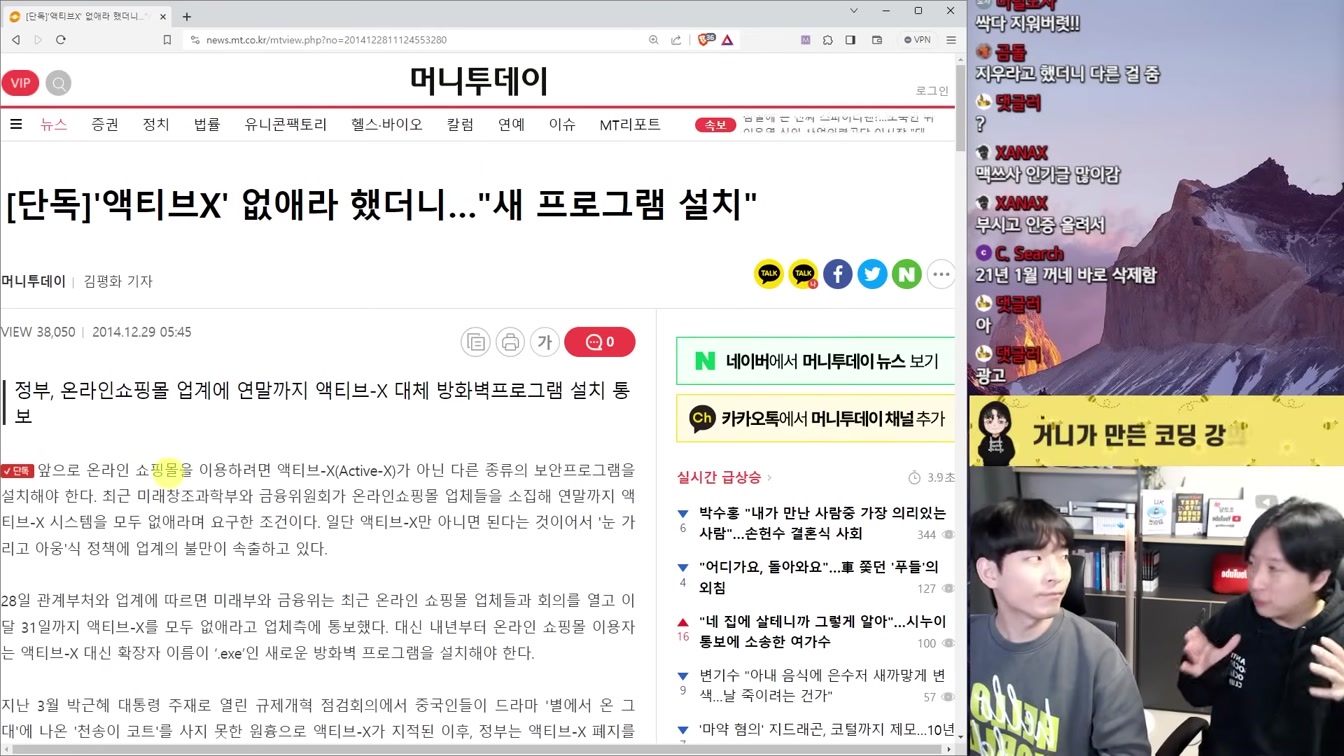
Task: Open the purple M extension icon
Action: [805, 40]
